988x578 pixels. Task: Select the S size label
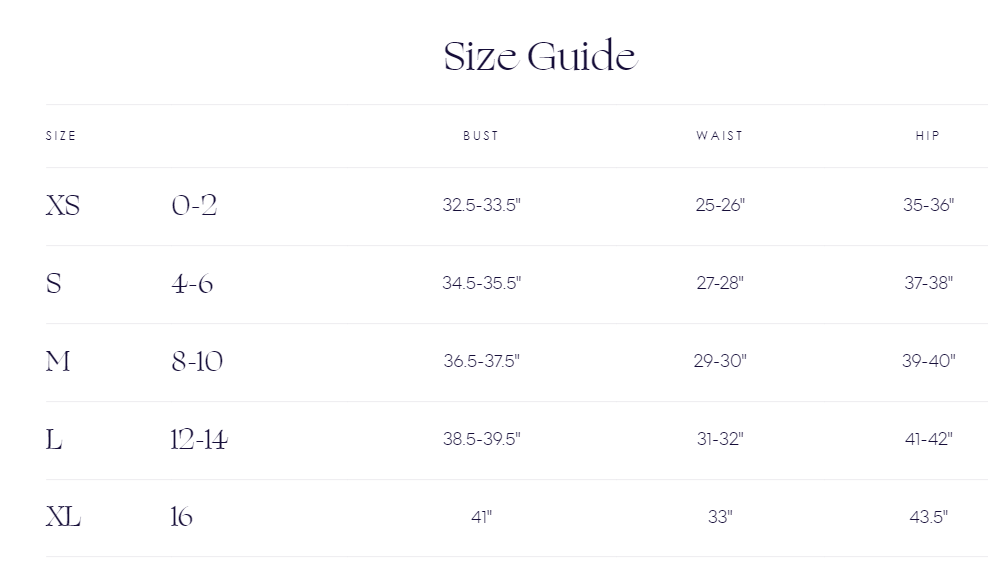[54, 284]
